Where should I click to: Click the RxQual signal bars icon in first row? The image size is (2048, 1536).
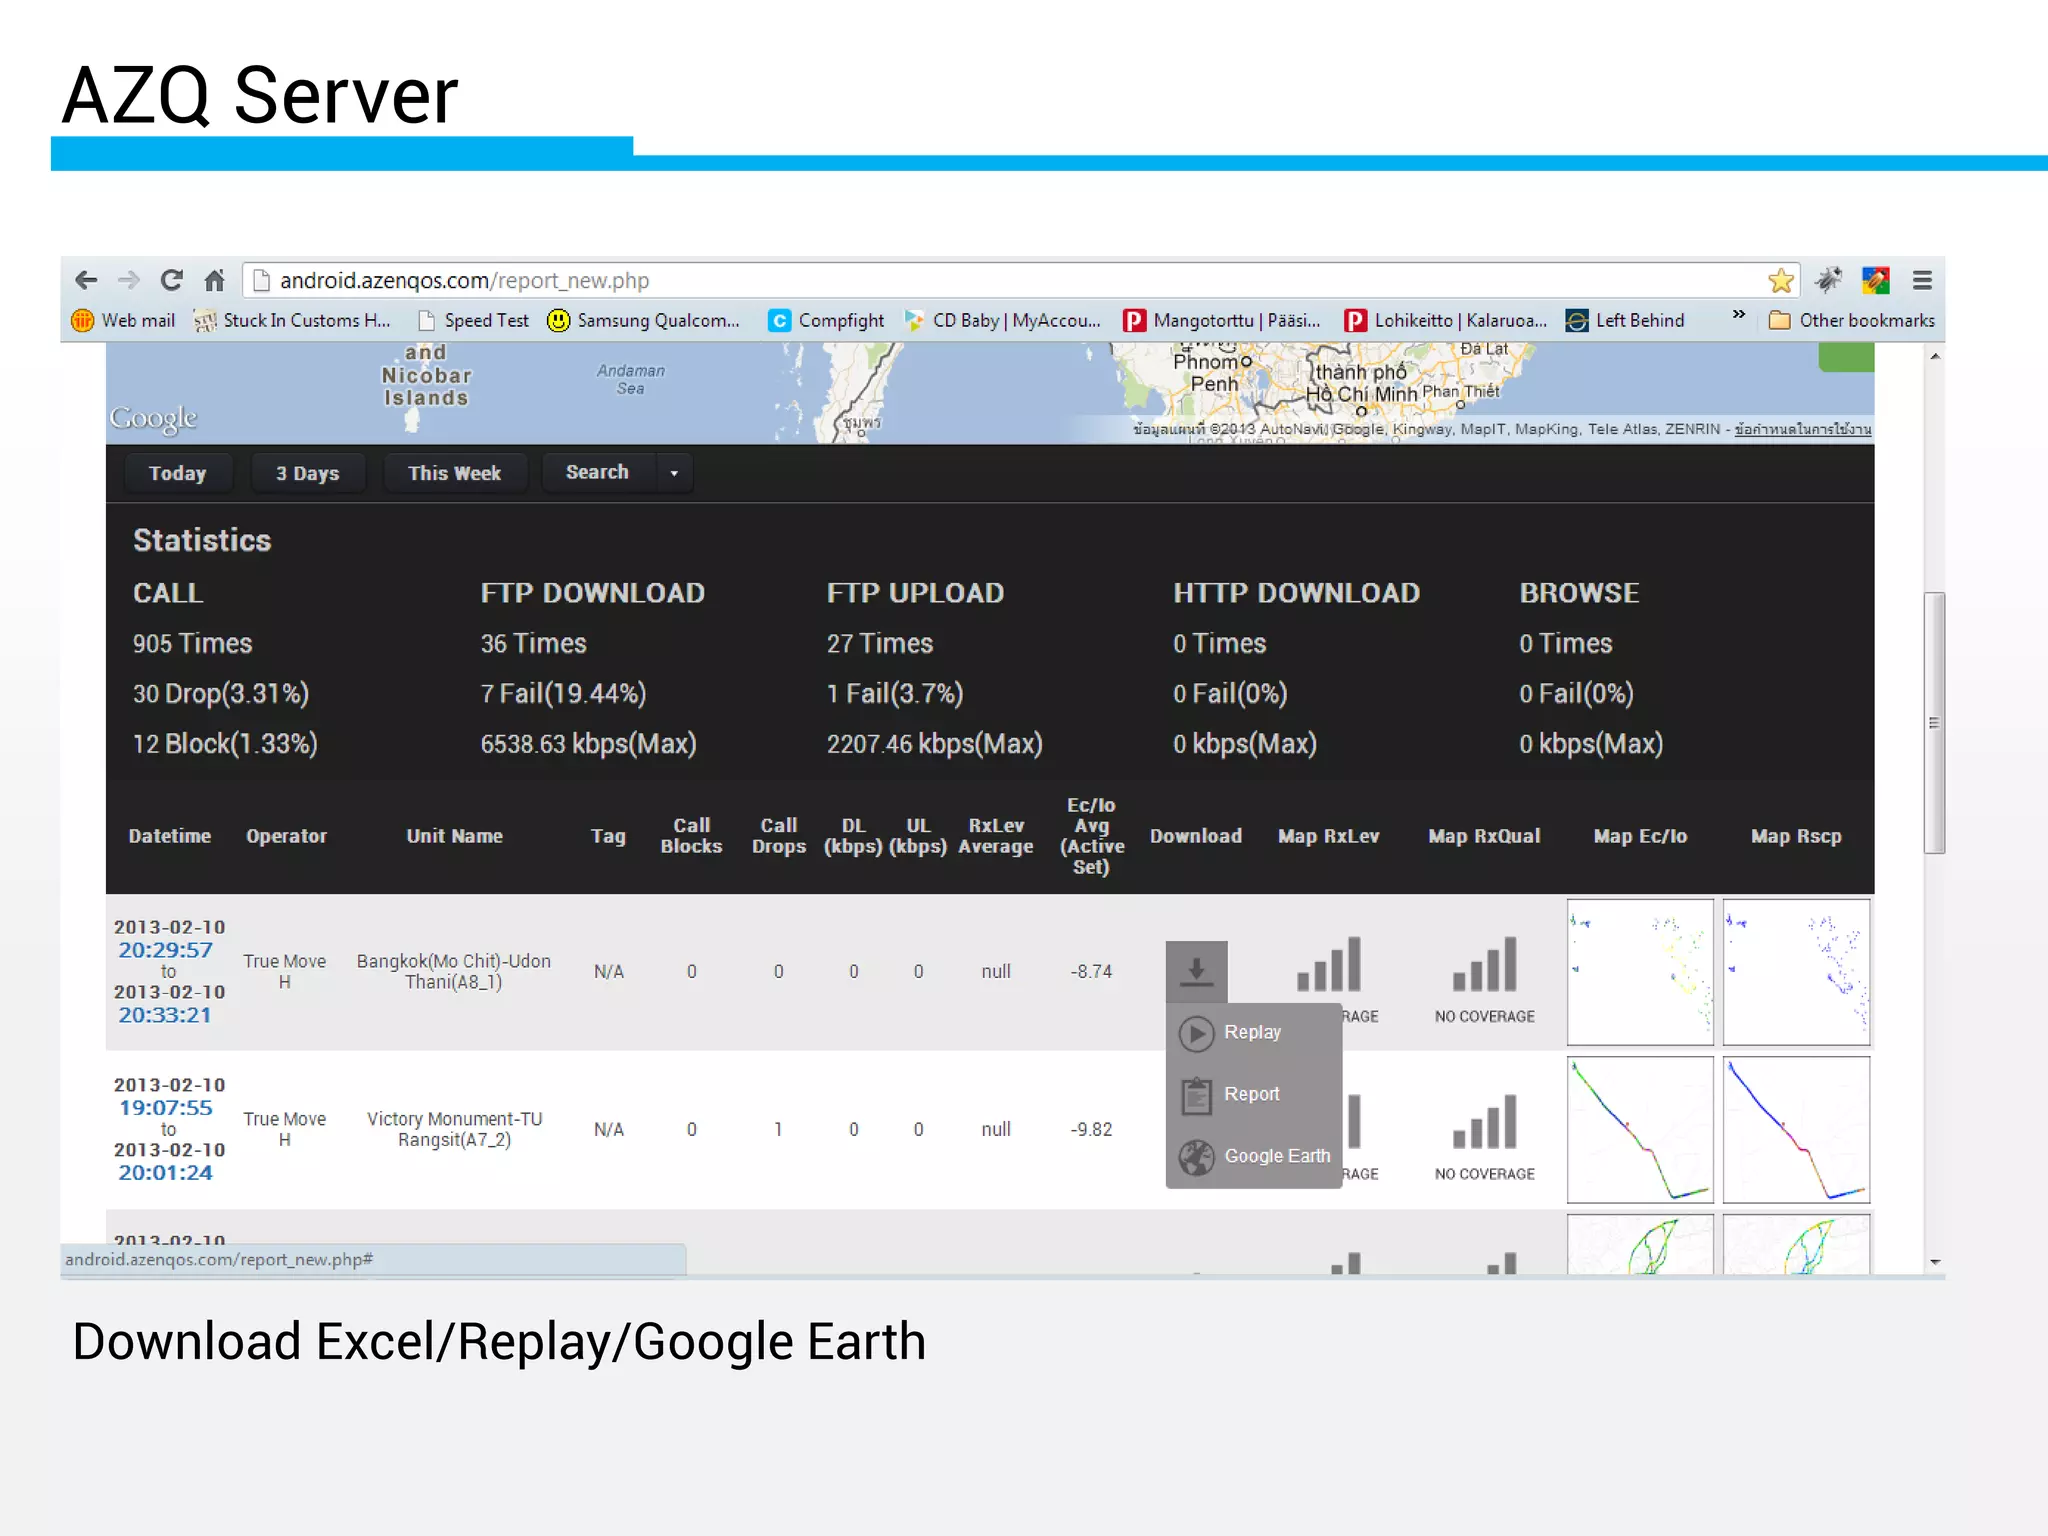(1484, 965)
